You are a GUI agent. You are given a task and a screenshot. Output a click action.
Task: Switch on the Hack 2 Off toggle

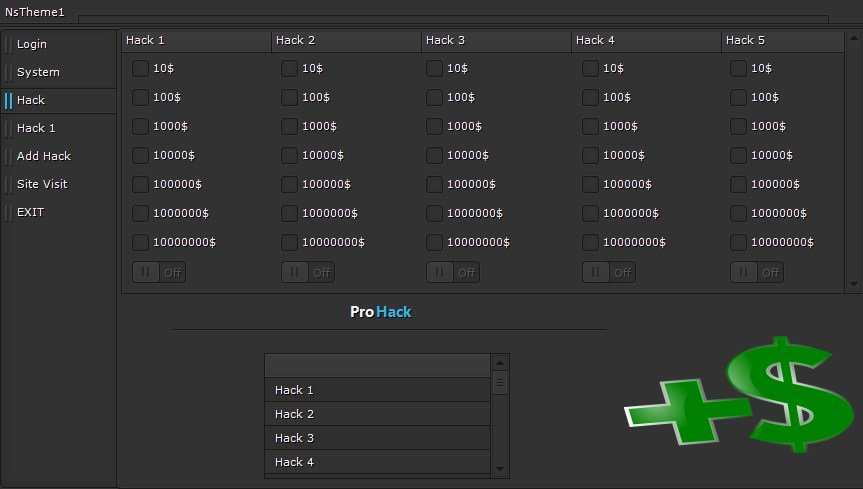(308, 272)
